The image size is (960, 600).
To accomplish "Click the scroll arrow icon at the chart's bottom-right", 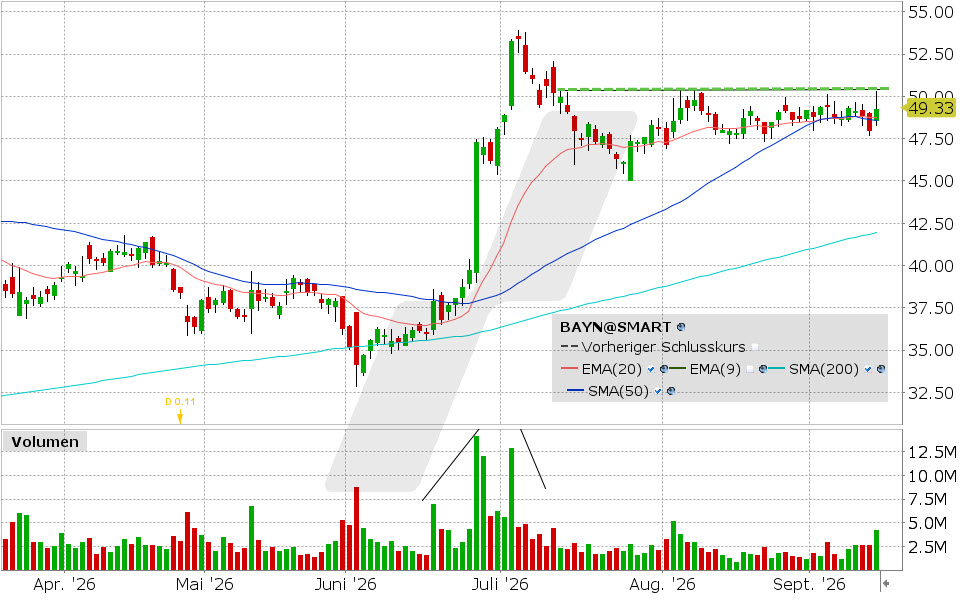I will pos(885,583).
